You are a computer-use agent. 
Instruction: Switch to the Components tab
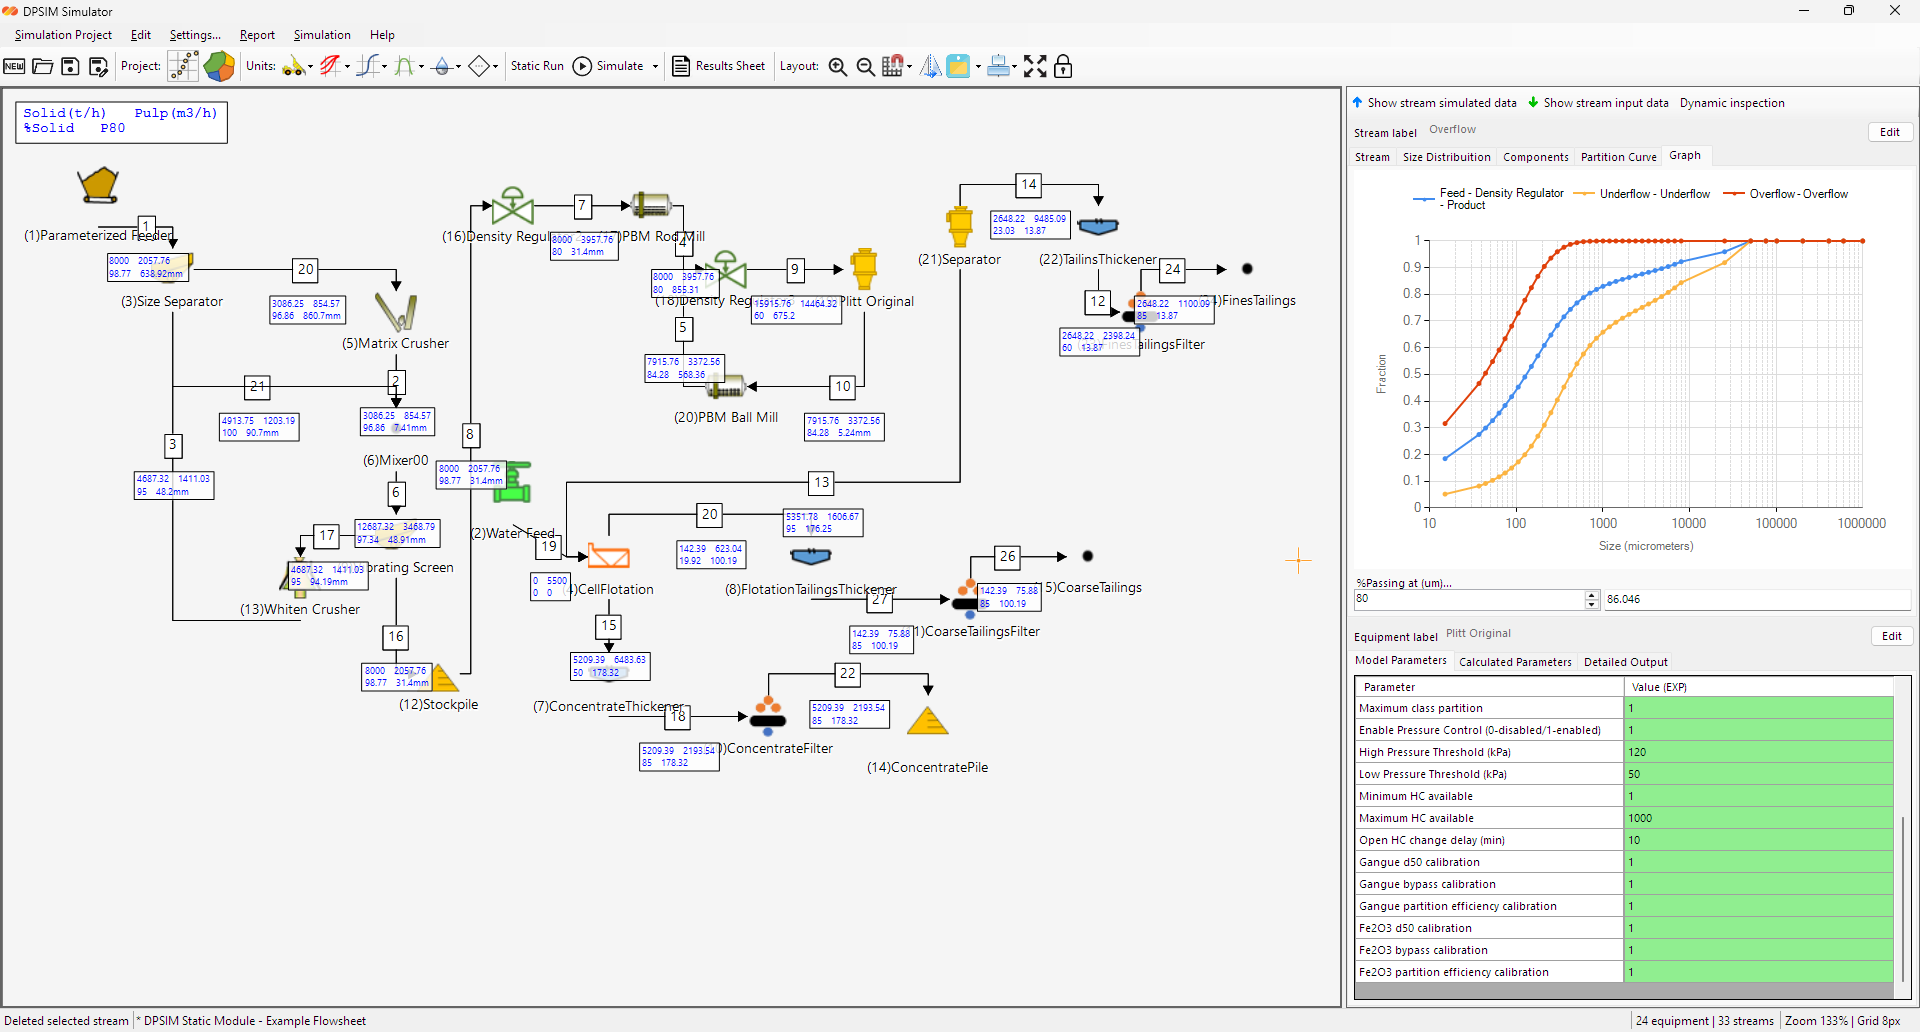tap(1536, 157)
